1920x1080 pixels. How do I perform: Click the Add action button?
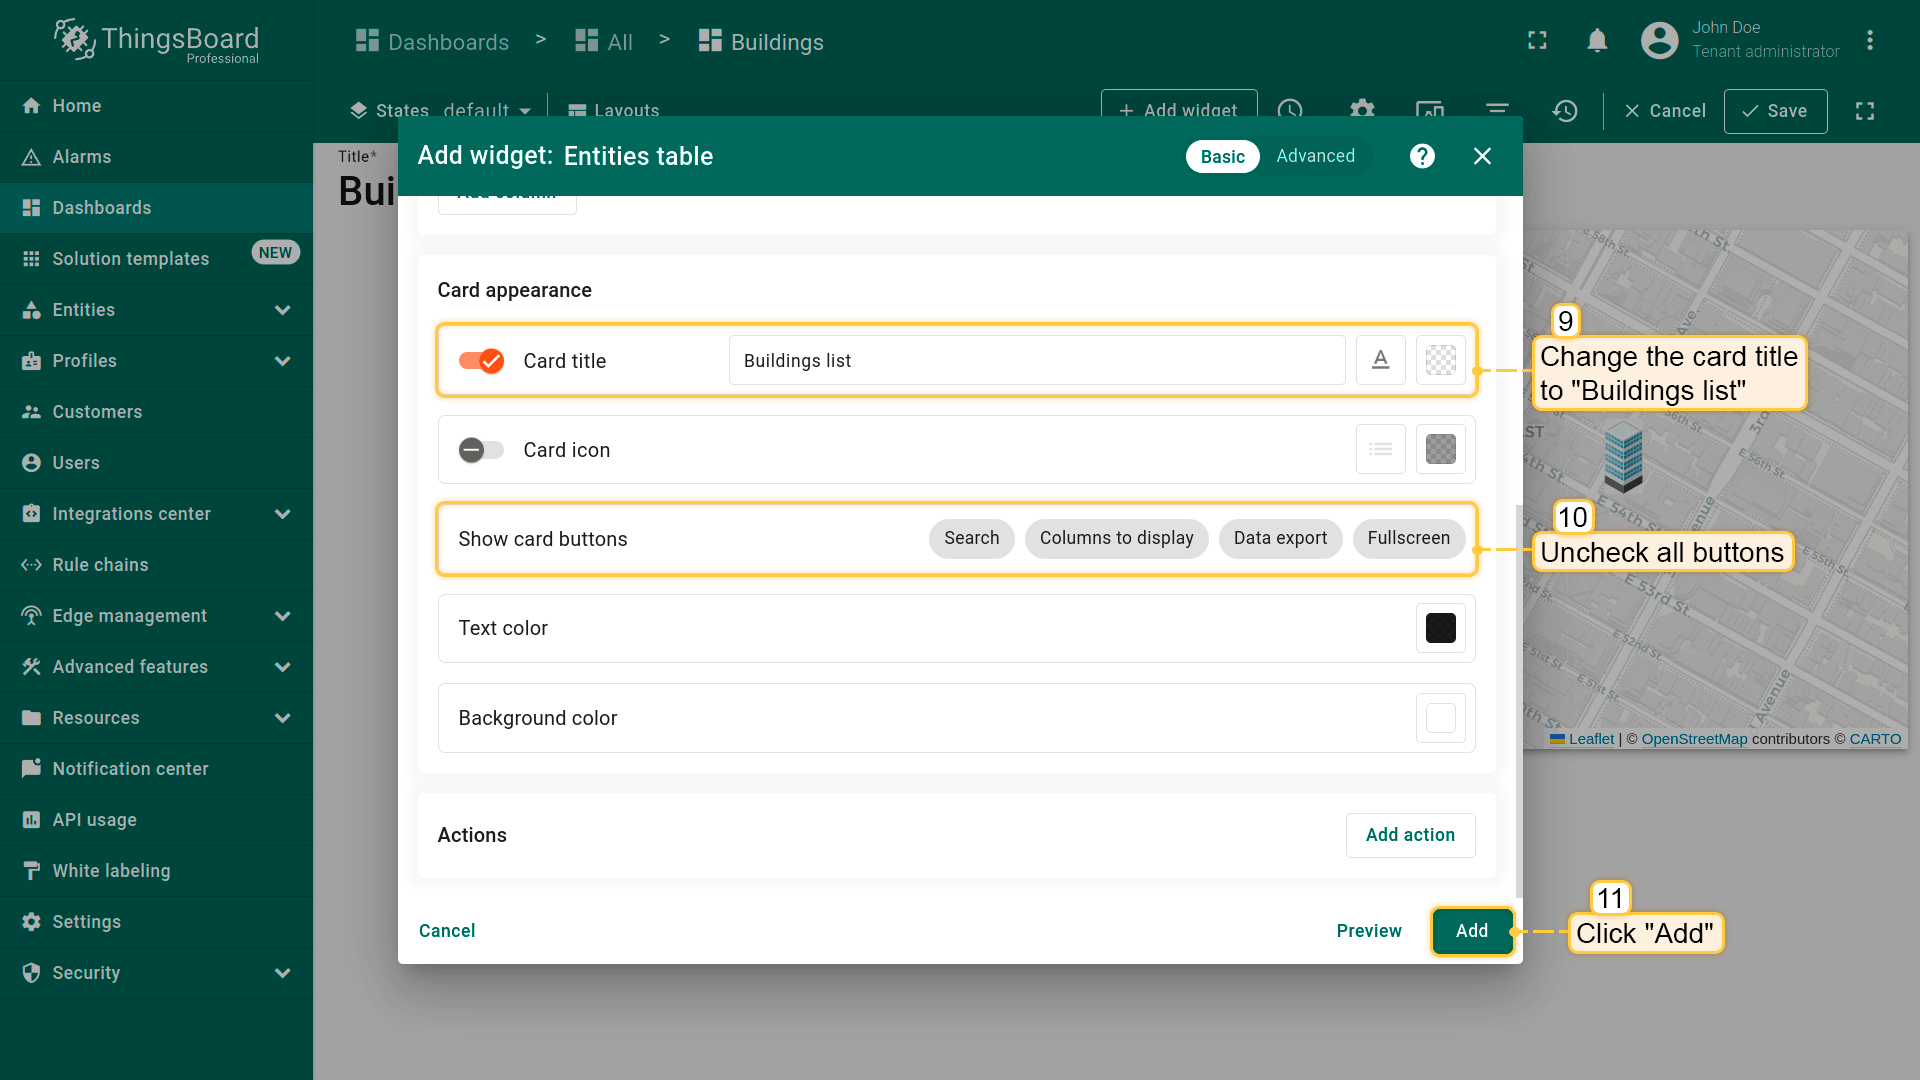point(1410,835)
